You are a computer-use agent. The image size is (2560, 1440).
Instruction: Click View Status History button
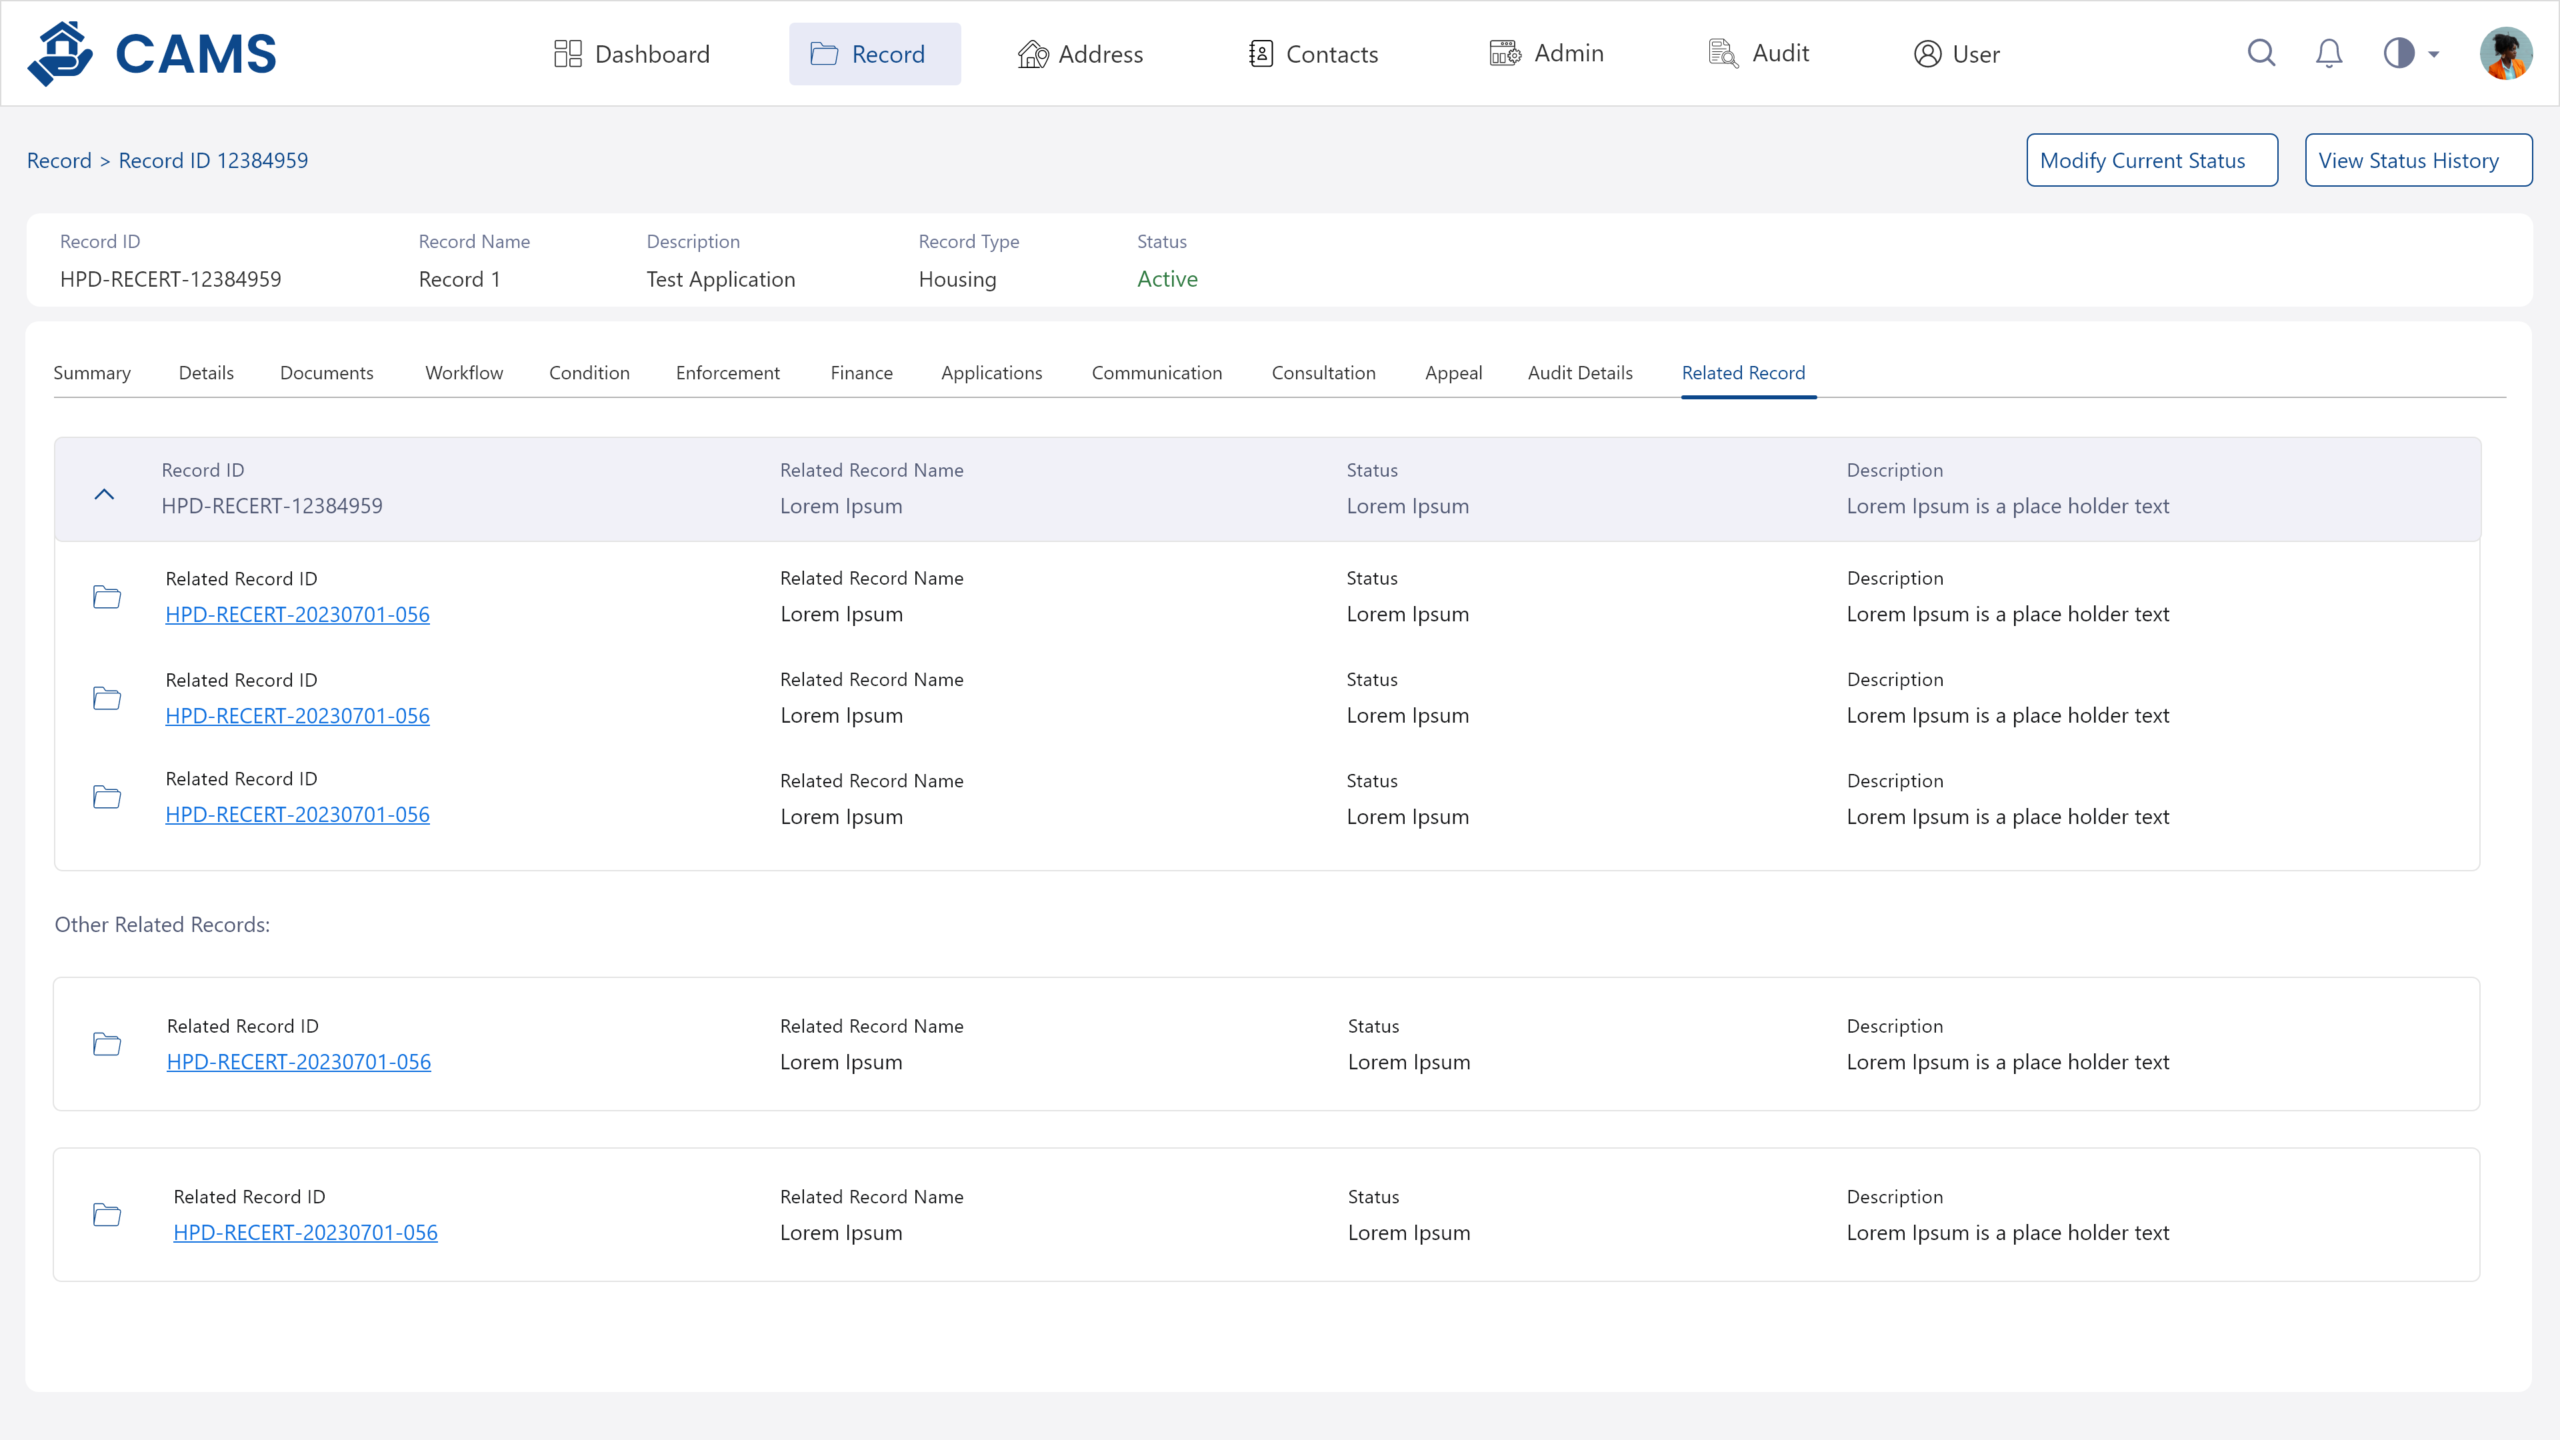[2418, 160]
